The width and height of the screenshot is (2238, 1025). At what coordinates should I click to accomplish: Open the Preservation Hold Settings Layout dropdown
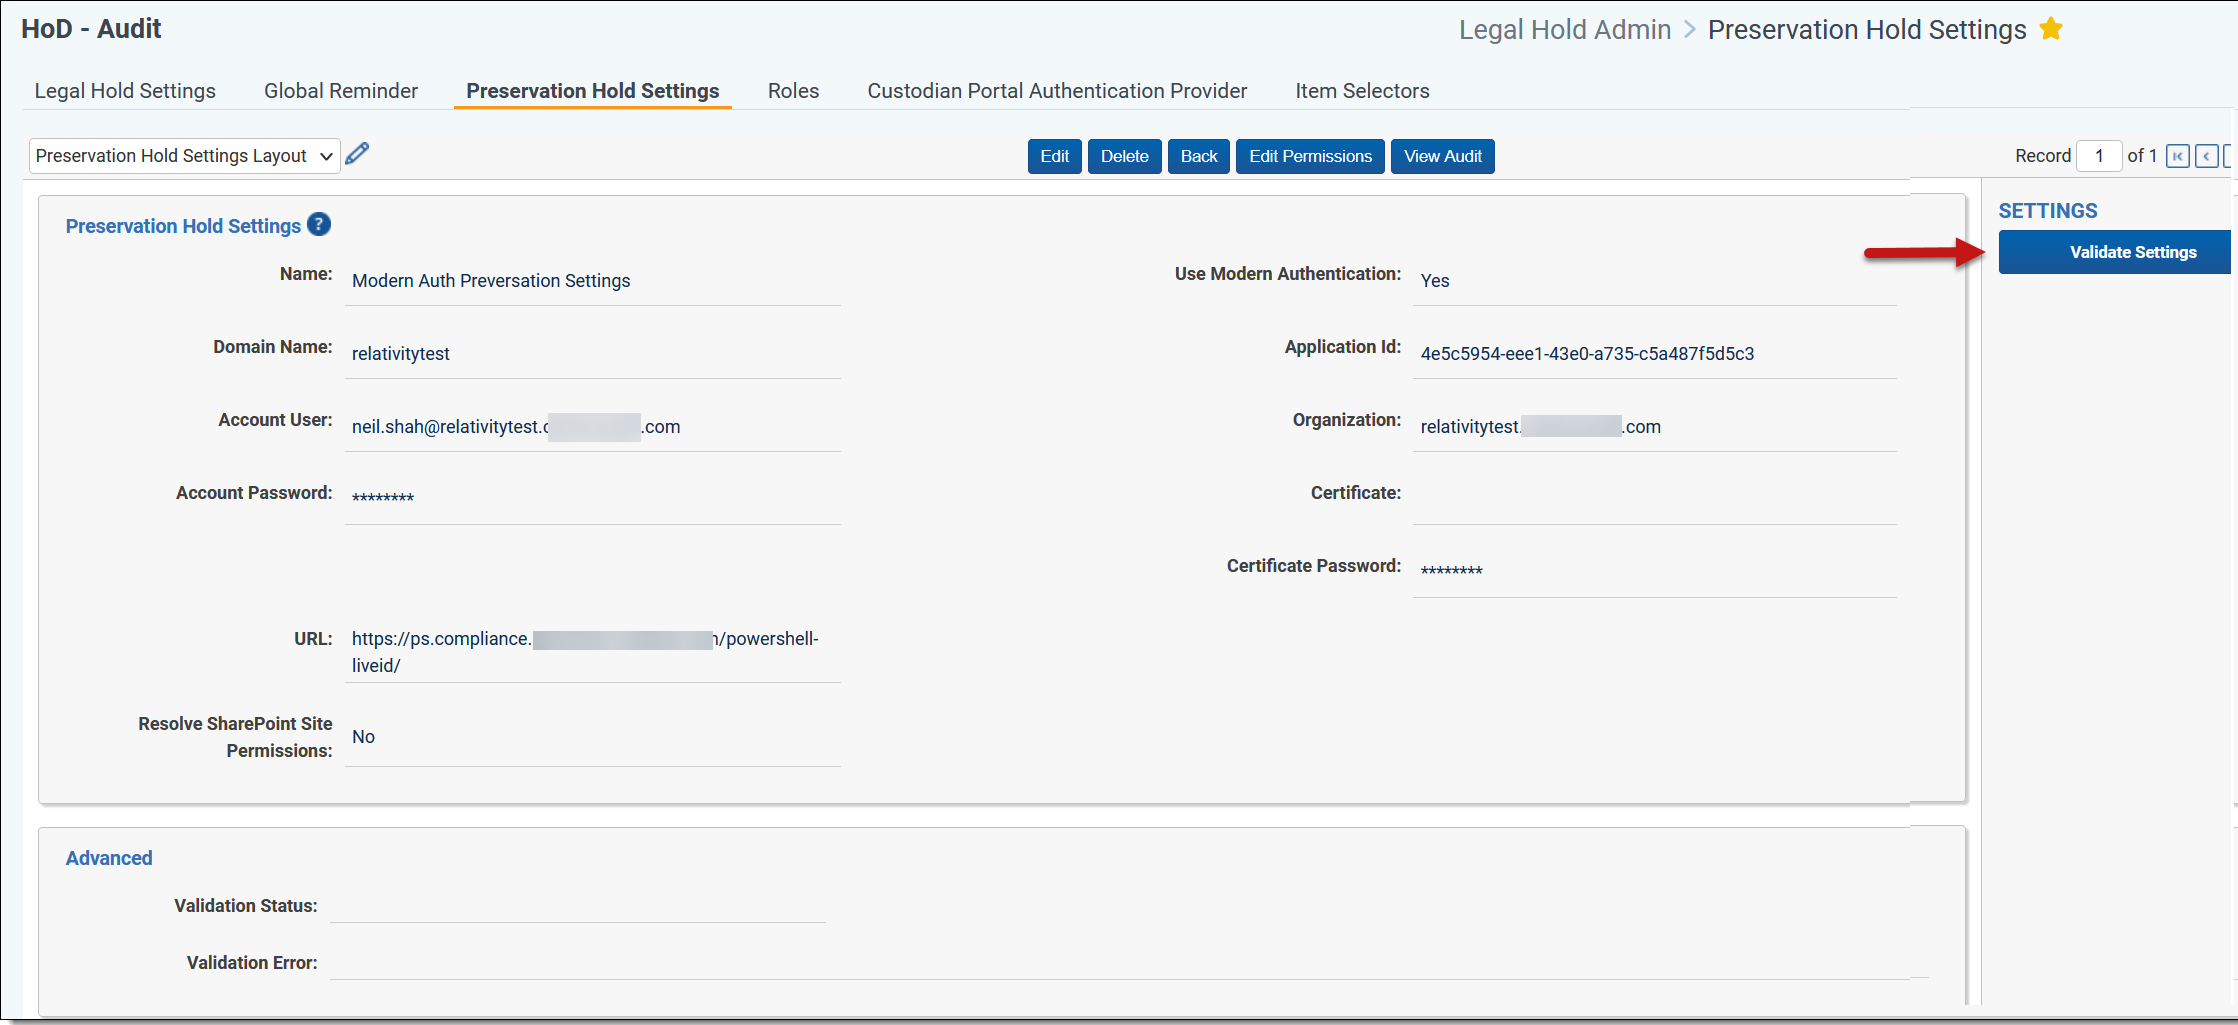[x=184, y=156]
